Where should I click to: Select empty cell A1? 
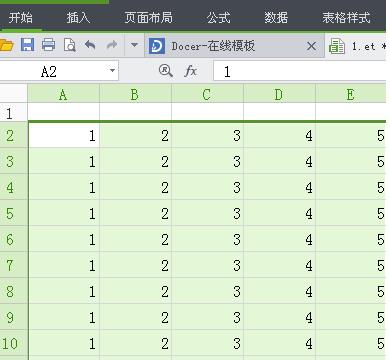(x=64, y=112)
